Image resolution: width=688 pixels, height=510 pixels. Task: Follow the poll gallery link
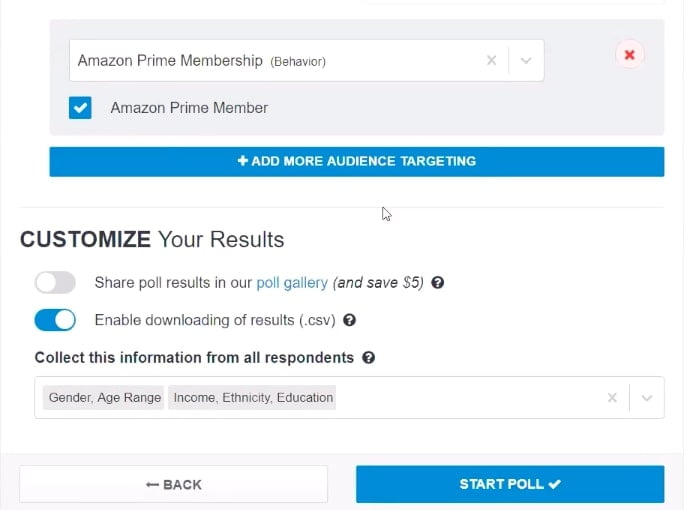(292, 283)
